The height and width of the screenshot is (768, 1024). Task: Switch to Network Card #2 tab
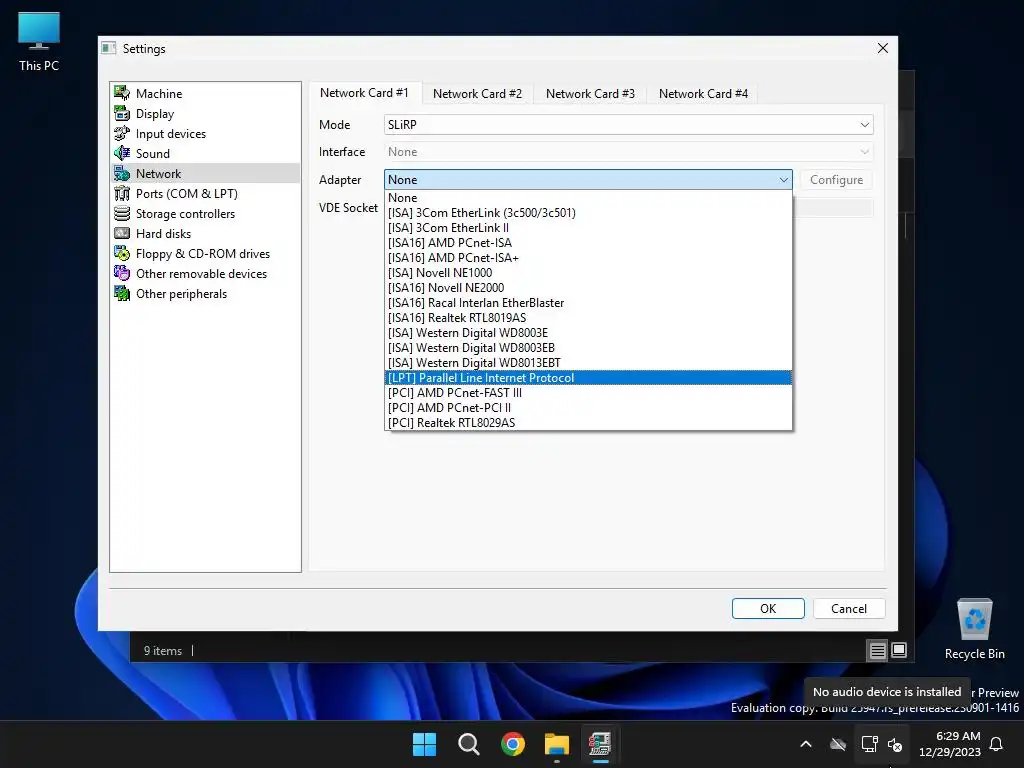point(477,93)
